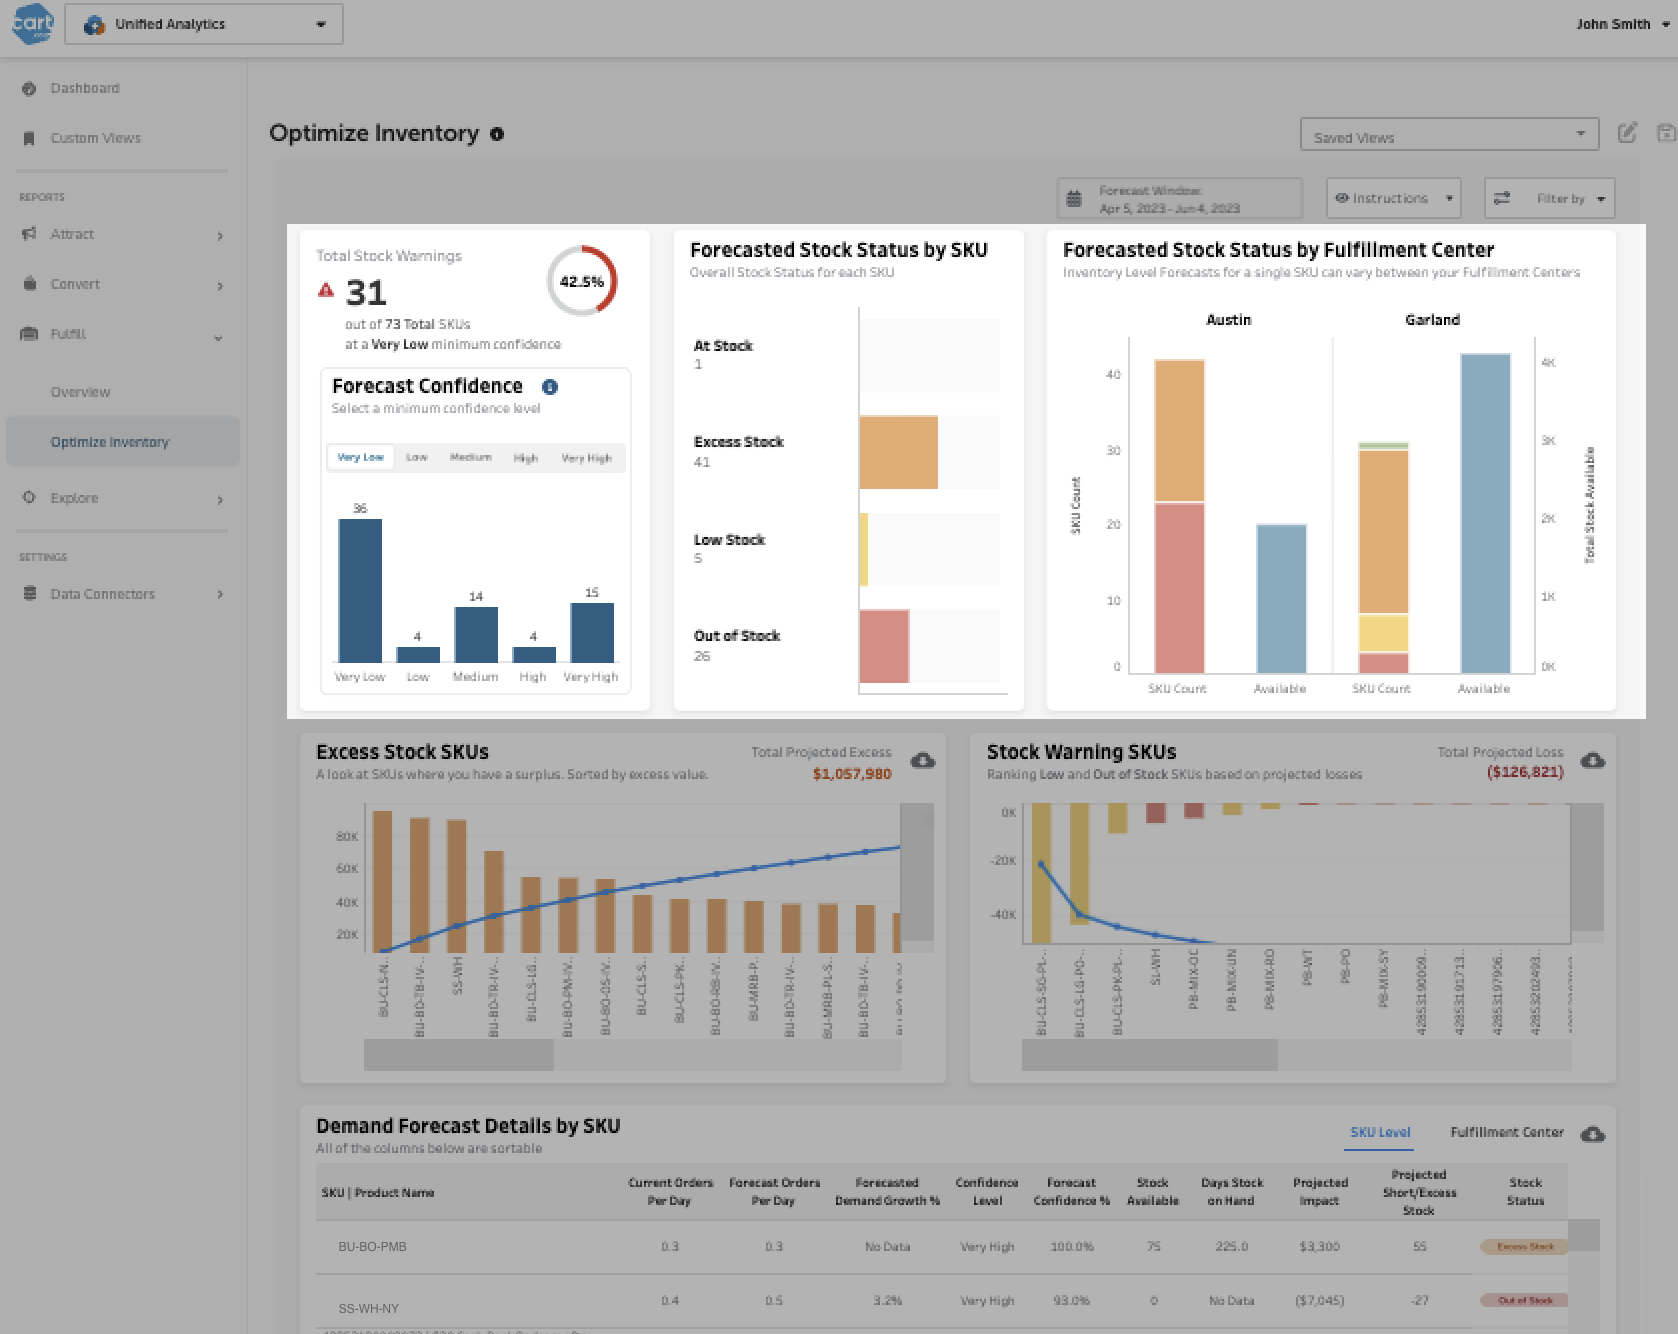Click the Excess Stock status badge
Screen dimensions: 1678x1334
tap(1525, 1247)
